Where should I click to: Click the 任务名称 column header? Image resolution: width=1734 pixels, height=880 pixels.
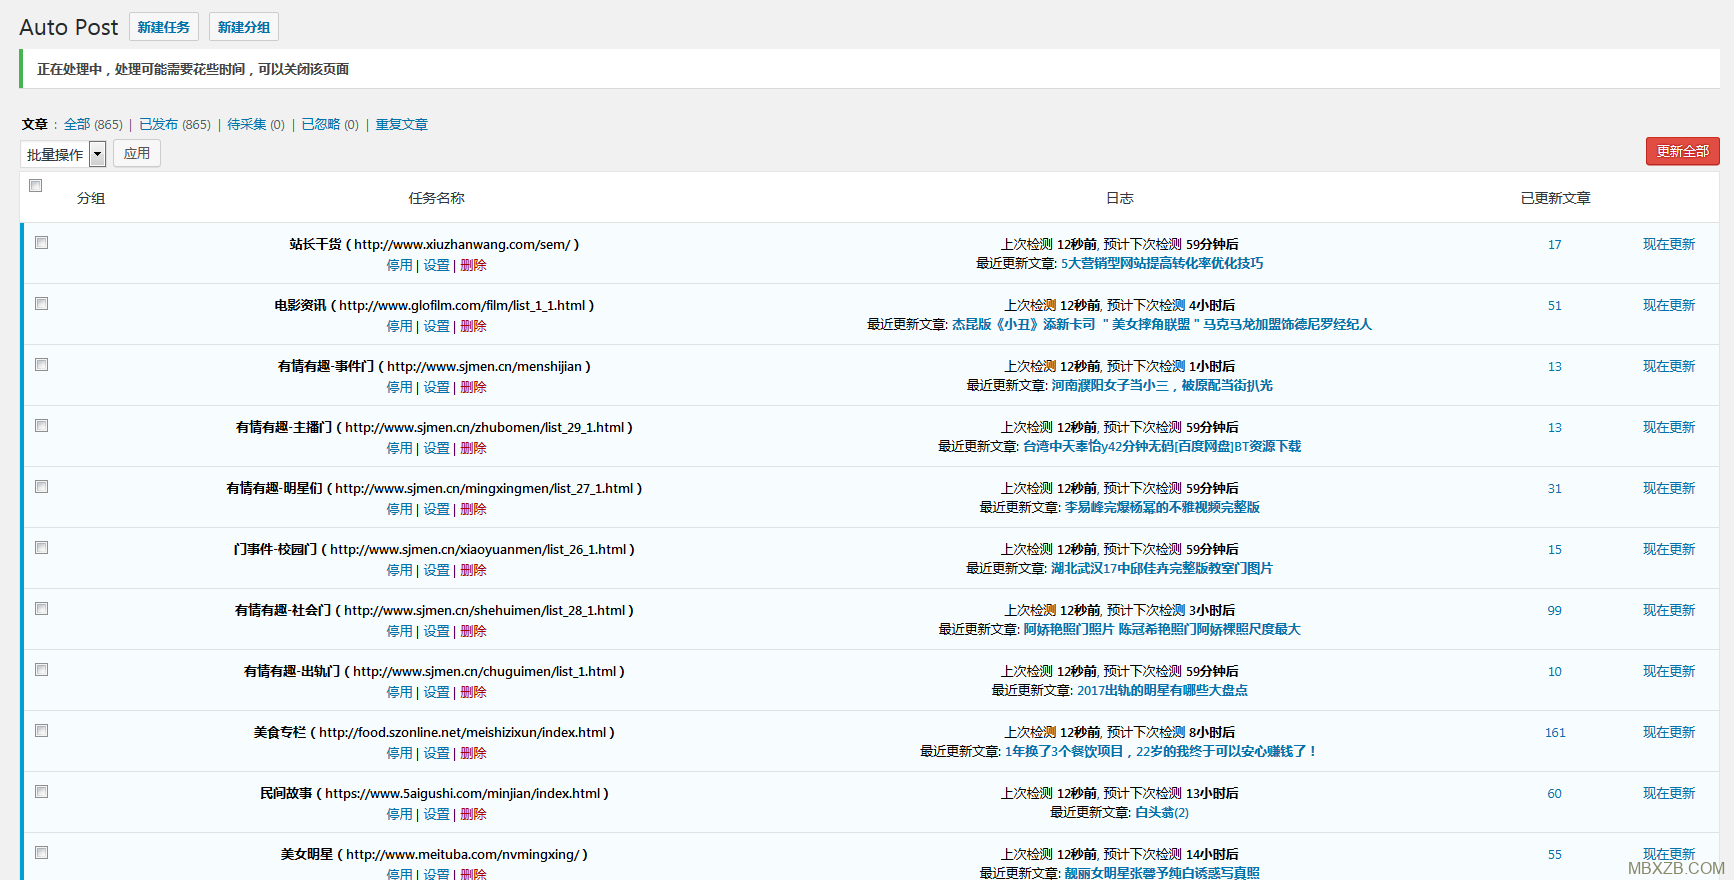click(x=436, y=198)
